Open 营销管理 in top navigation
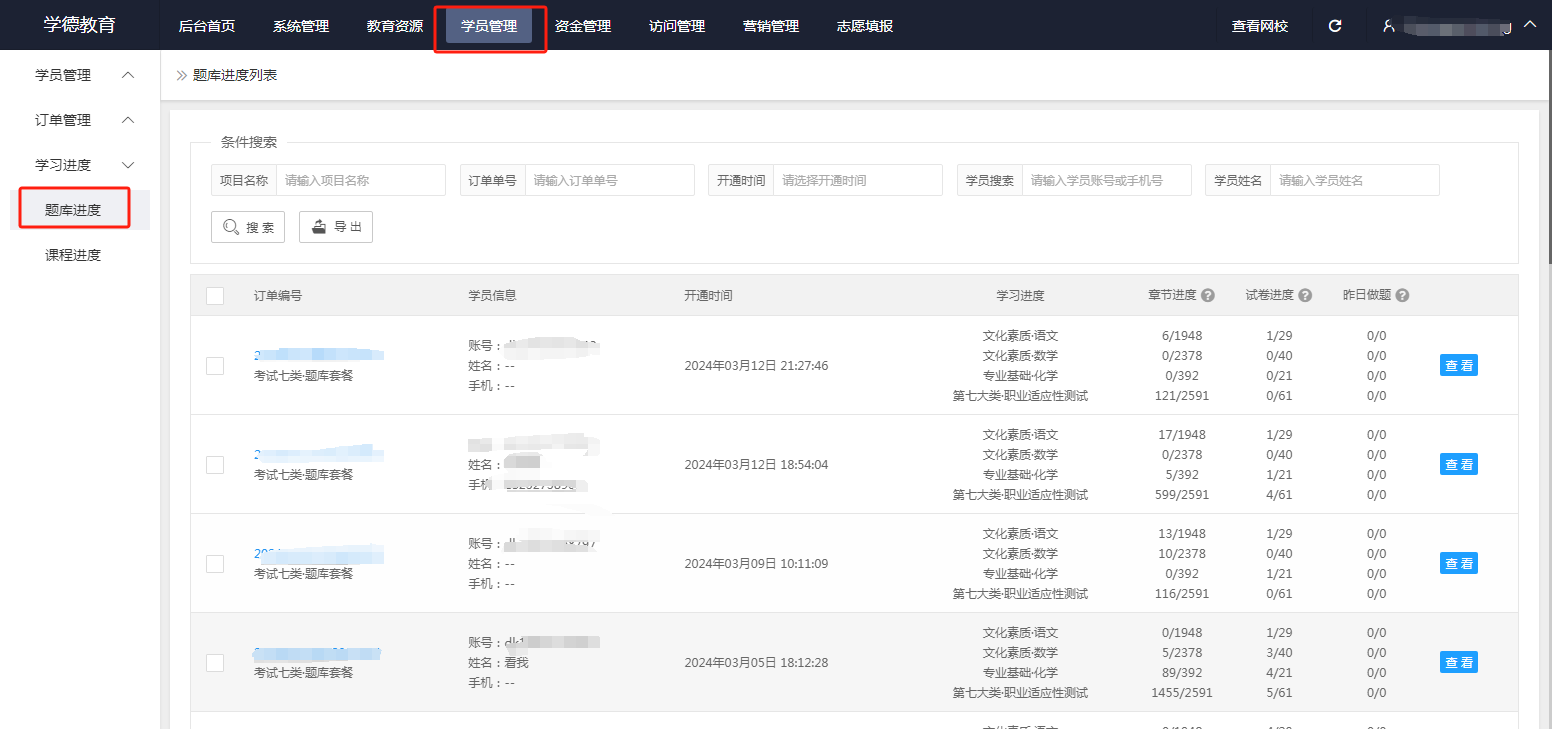This screenshot has height=729, width=1552. coord(771,26)
